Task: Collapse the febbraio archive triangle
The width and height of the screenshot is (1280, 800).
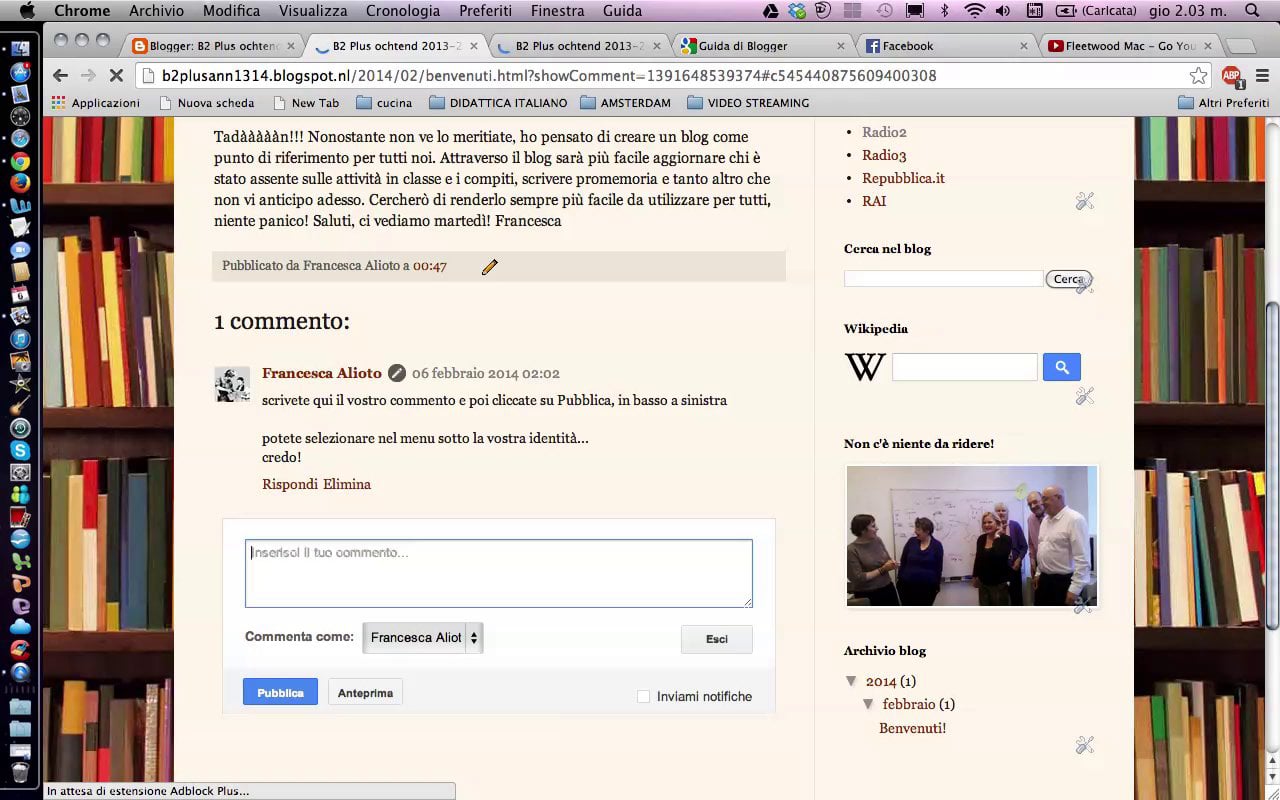Action: [868, 704]
